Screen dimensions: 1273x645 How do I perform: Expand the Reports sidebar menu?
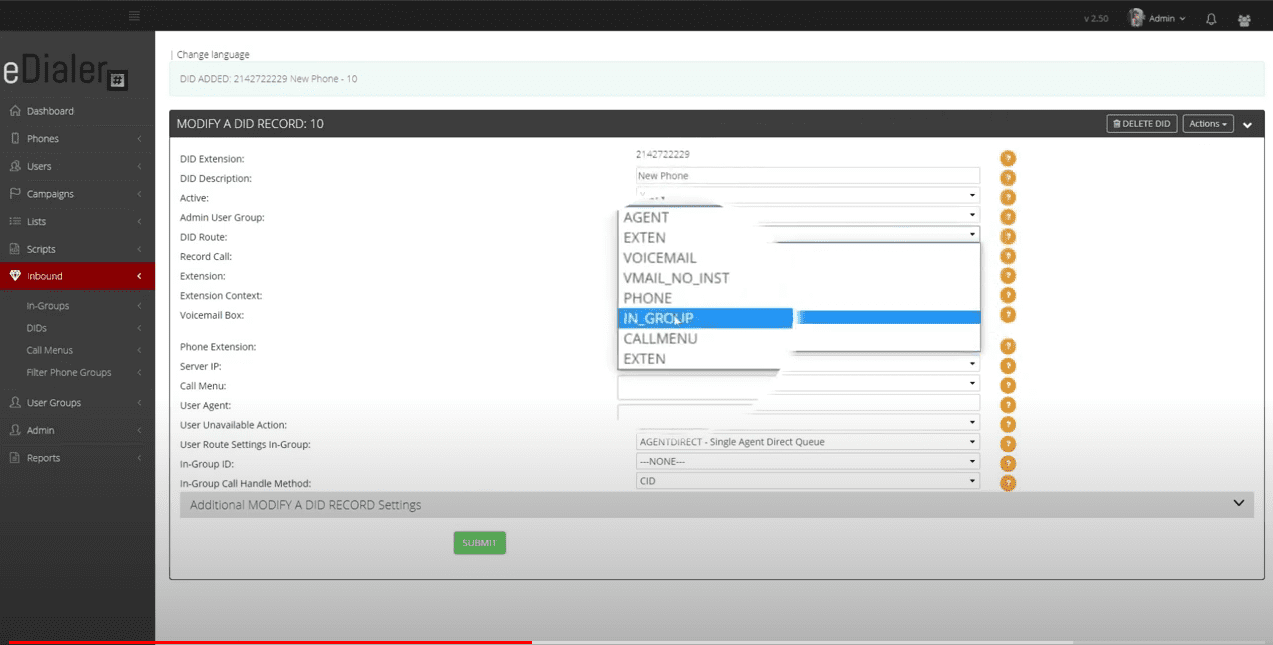77,458
